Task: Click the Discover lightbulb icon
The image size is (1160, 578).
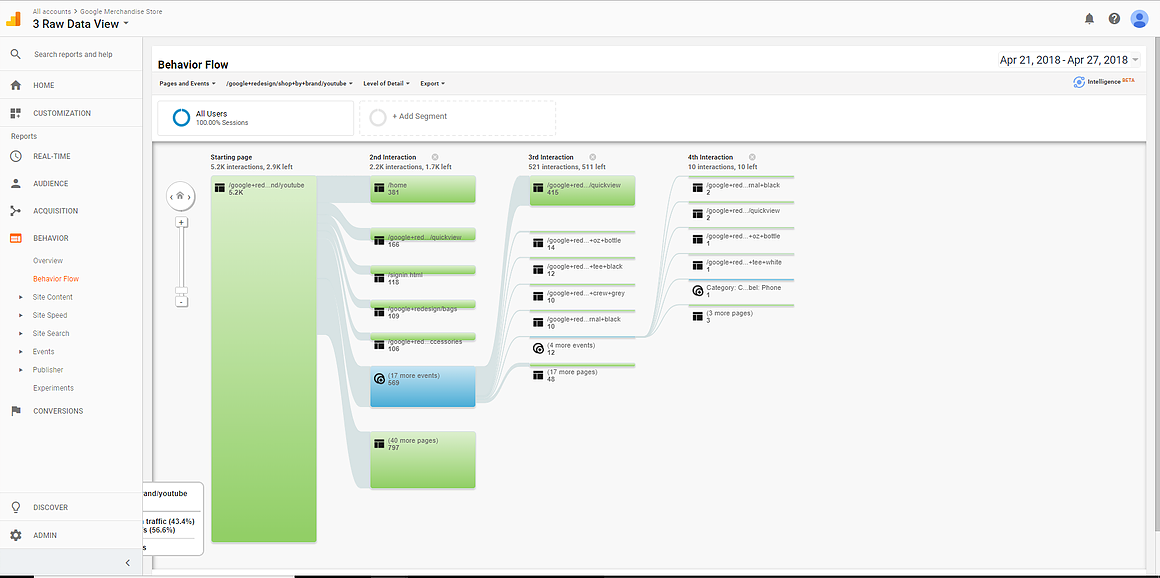Action: coord(16,508)
